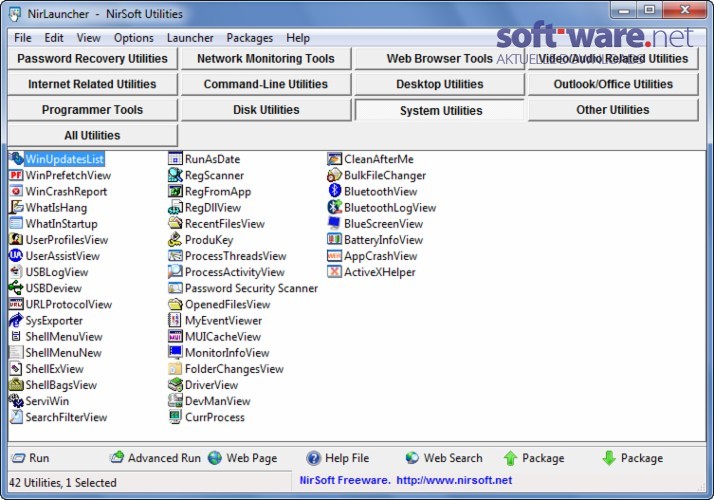This screenshot has width=714, height=500.
Task: Select the URLProtocolView icon
Action: pos(16,304)
